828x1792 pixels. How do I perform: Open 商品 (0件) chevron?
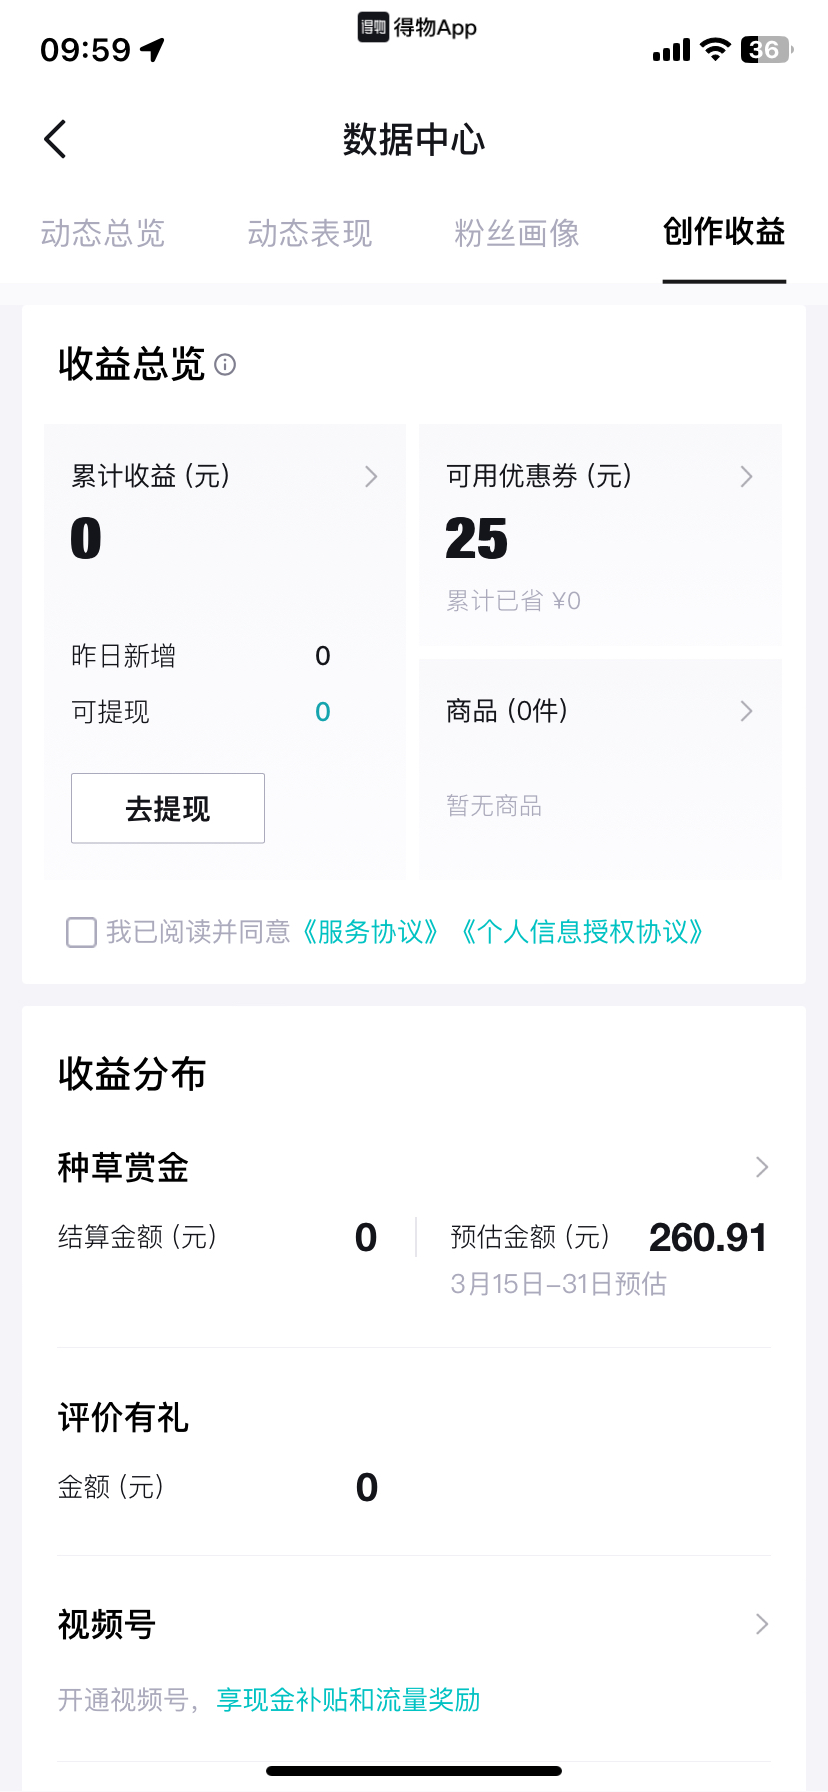(746, 711)
